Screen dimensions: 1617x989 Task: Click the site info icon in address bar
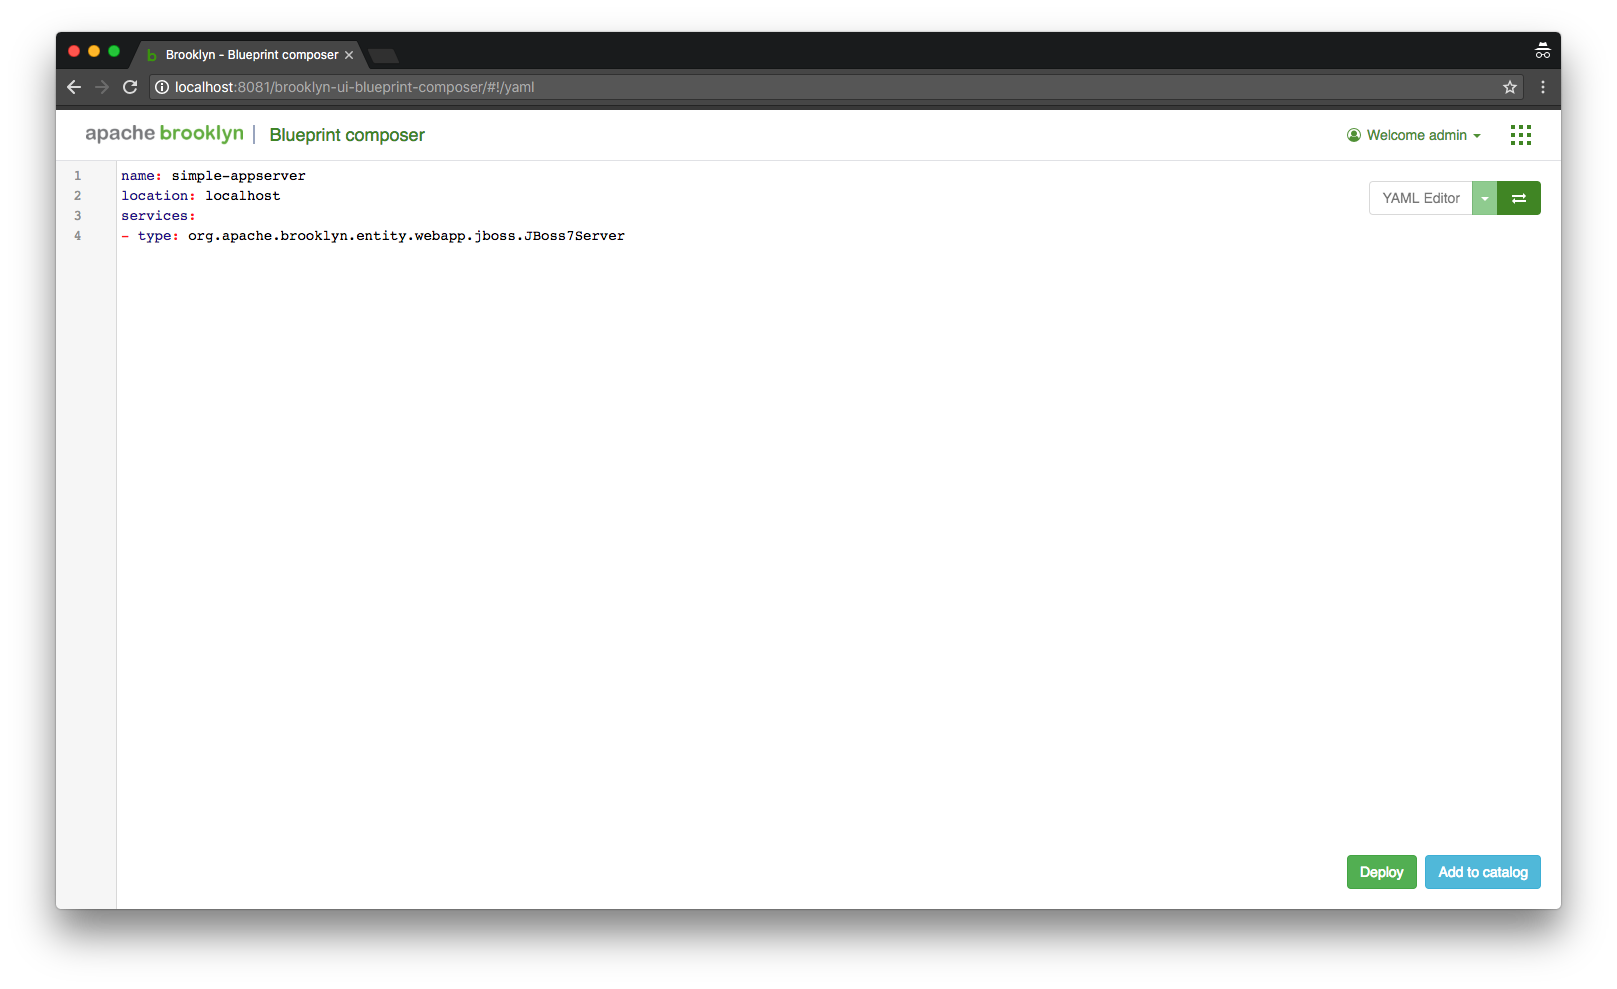(162, 87)
